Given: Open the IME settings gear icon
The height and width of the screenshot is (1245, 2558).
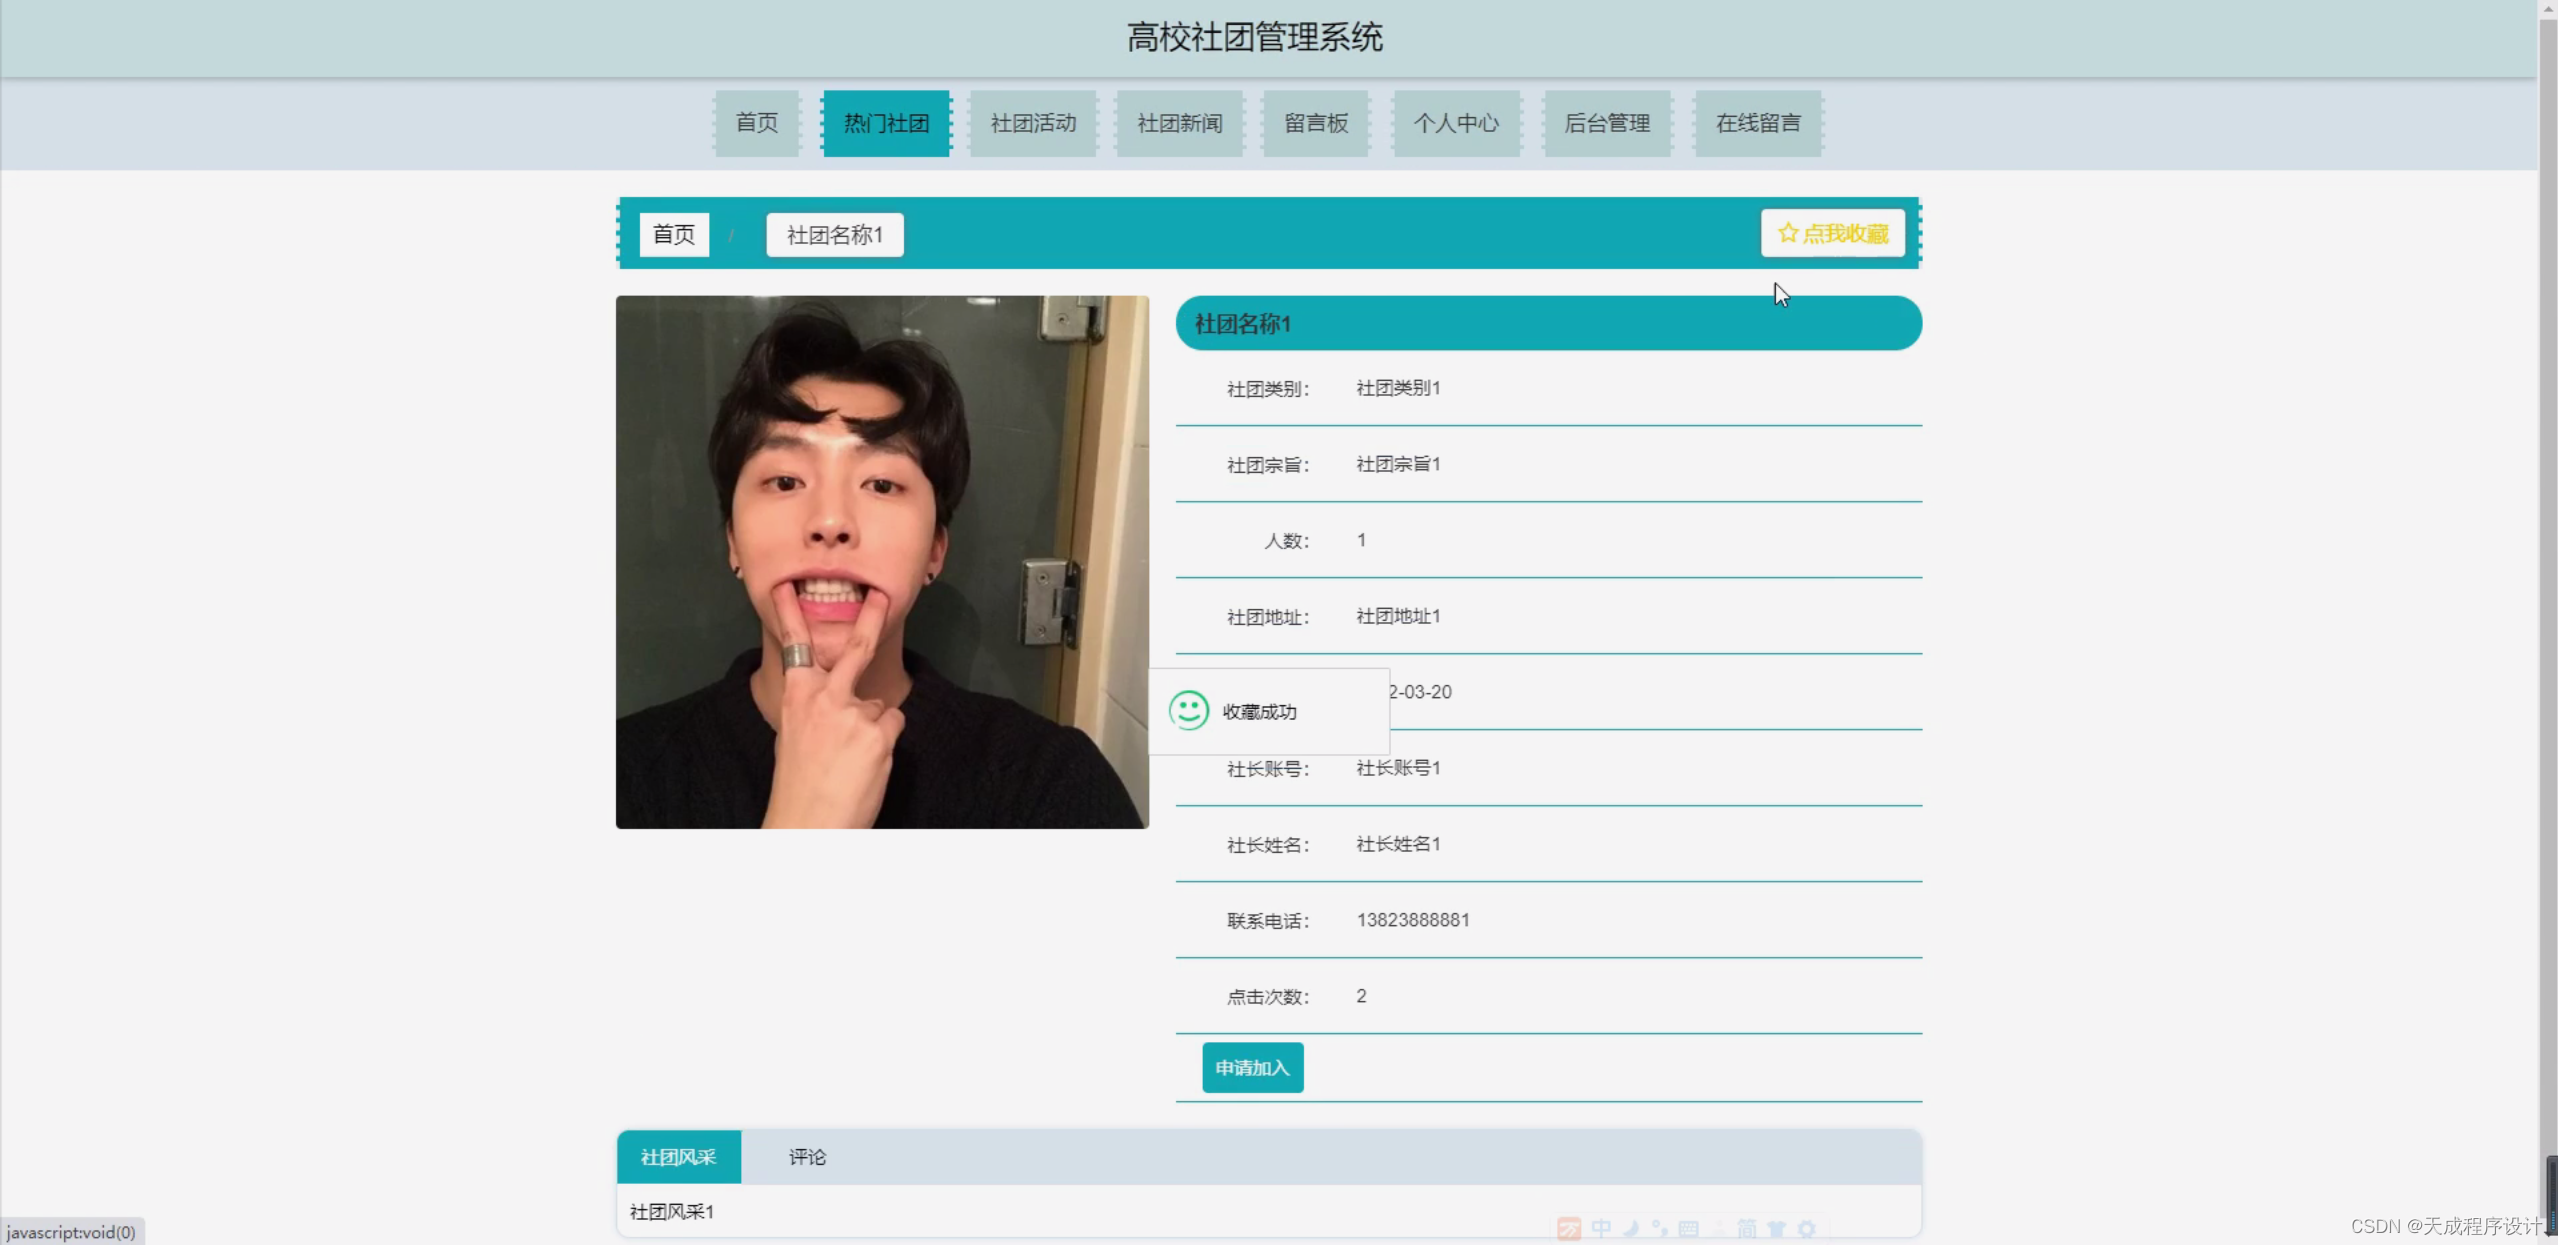Looking at the screenshot, I should 1806,1228.
